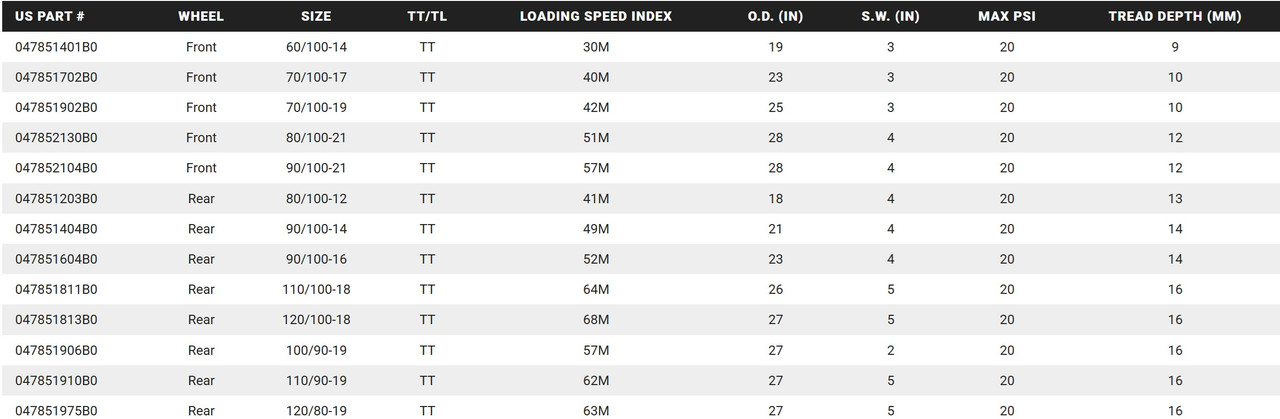The image size is (1280, 419).
Task: Click the WHEEL column header
Action: click(201, 17)
